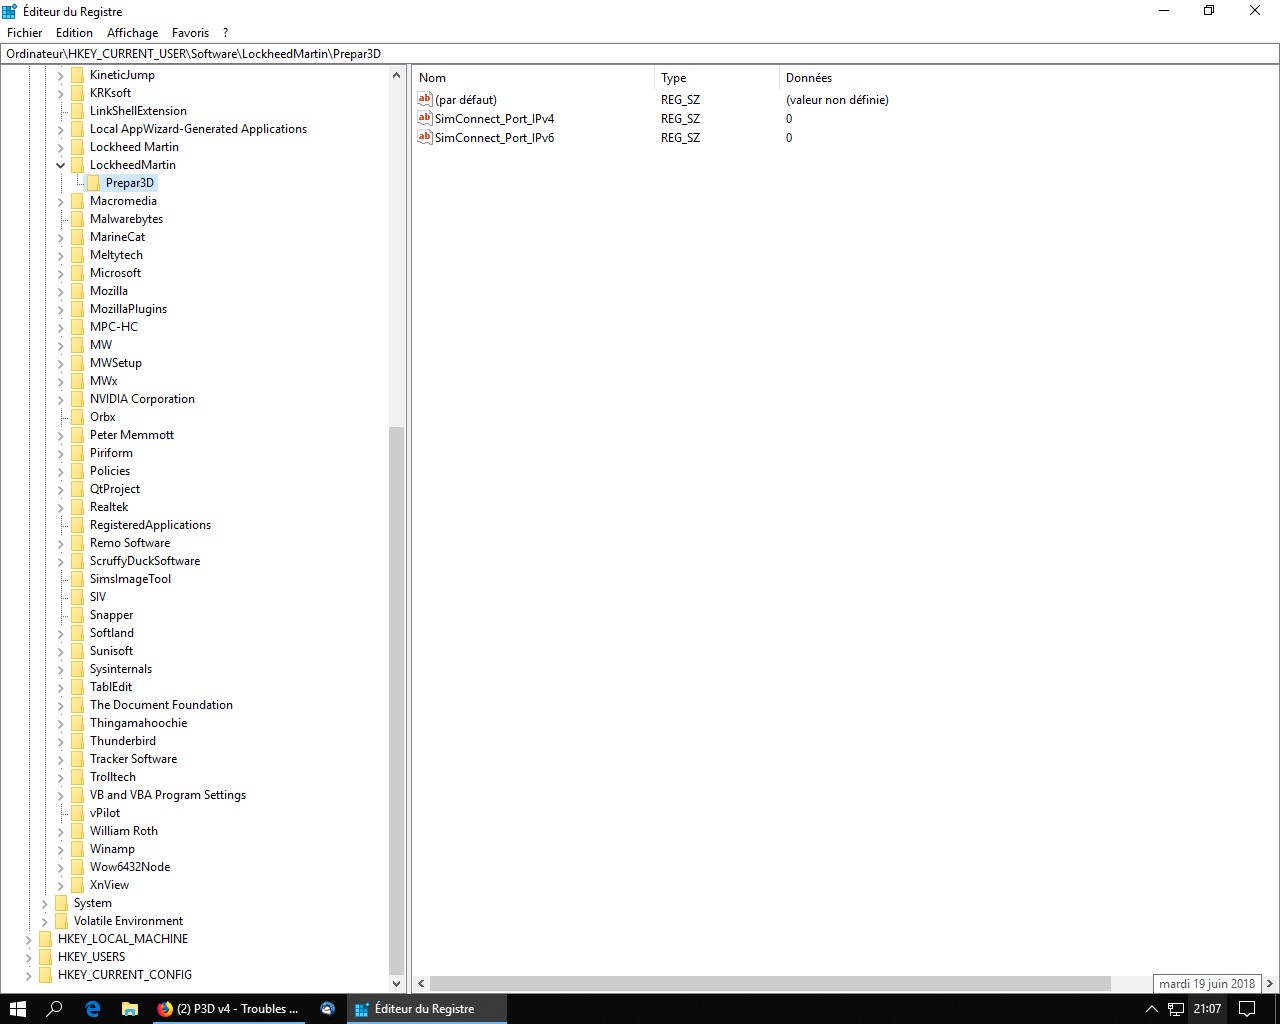This screenshot has height=1024, width=1280.
Task: Expand the Microsoft registry key
Action: [x=61, y=273]
